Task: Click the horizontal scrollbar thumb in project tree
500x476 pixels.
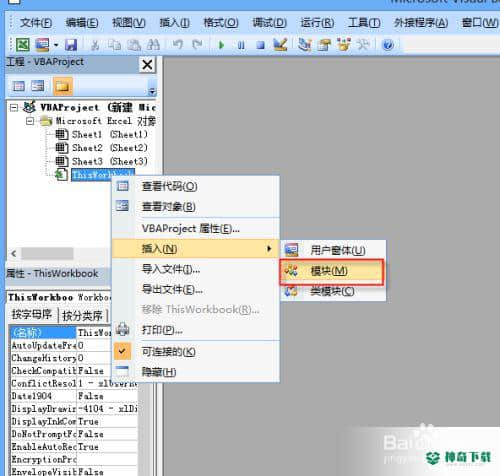Action: 47,254
